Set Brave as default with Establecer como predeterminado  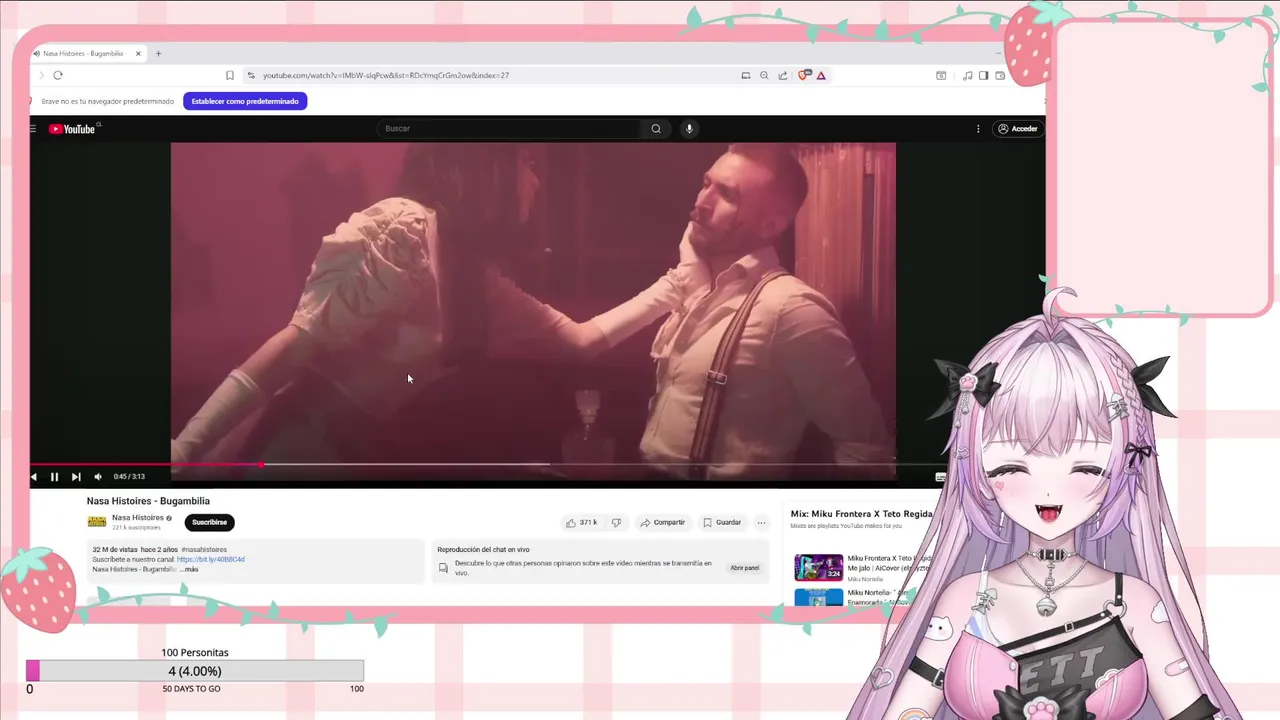click(245, 101)
